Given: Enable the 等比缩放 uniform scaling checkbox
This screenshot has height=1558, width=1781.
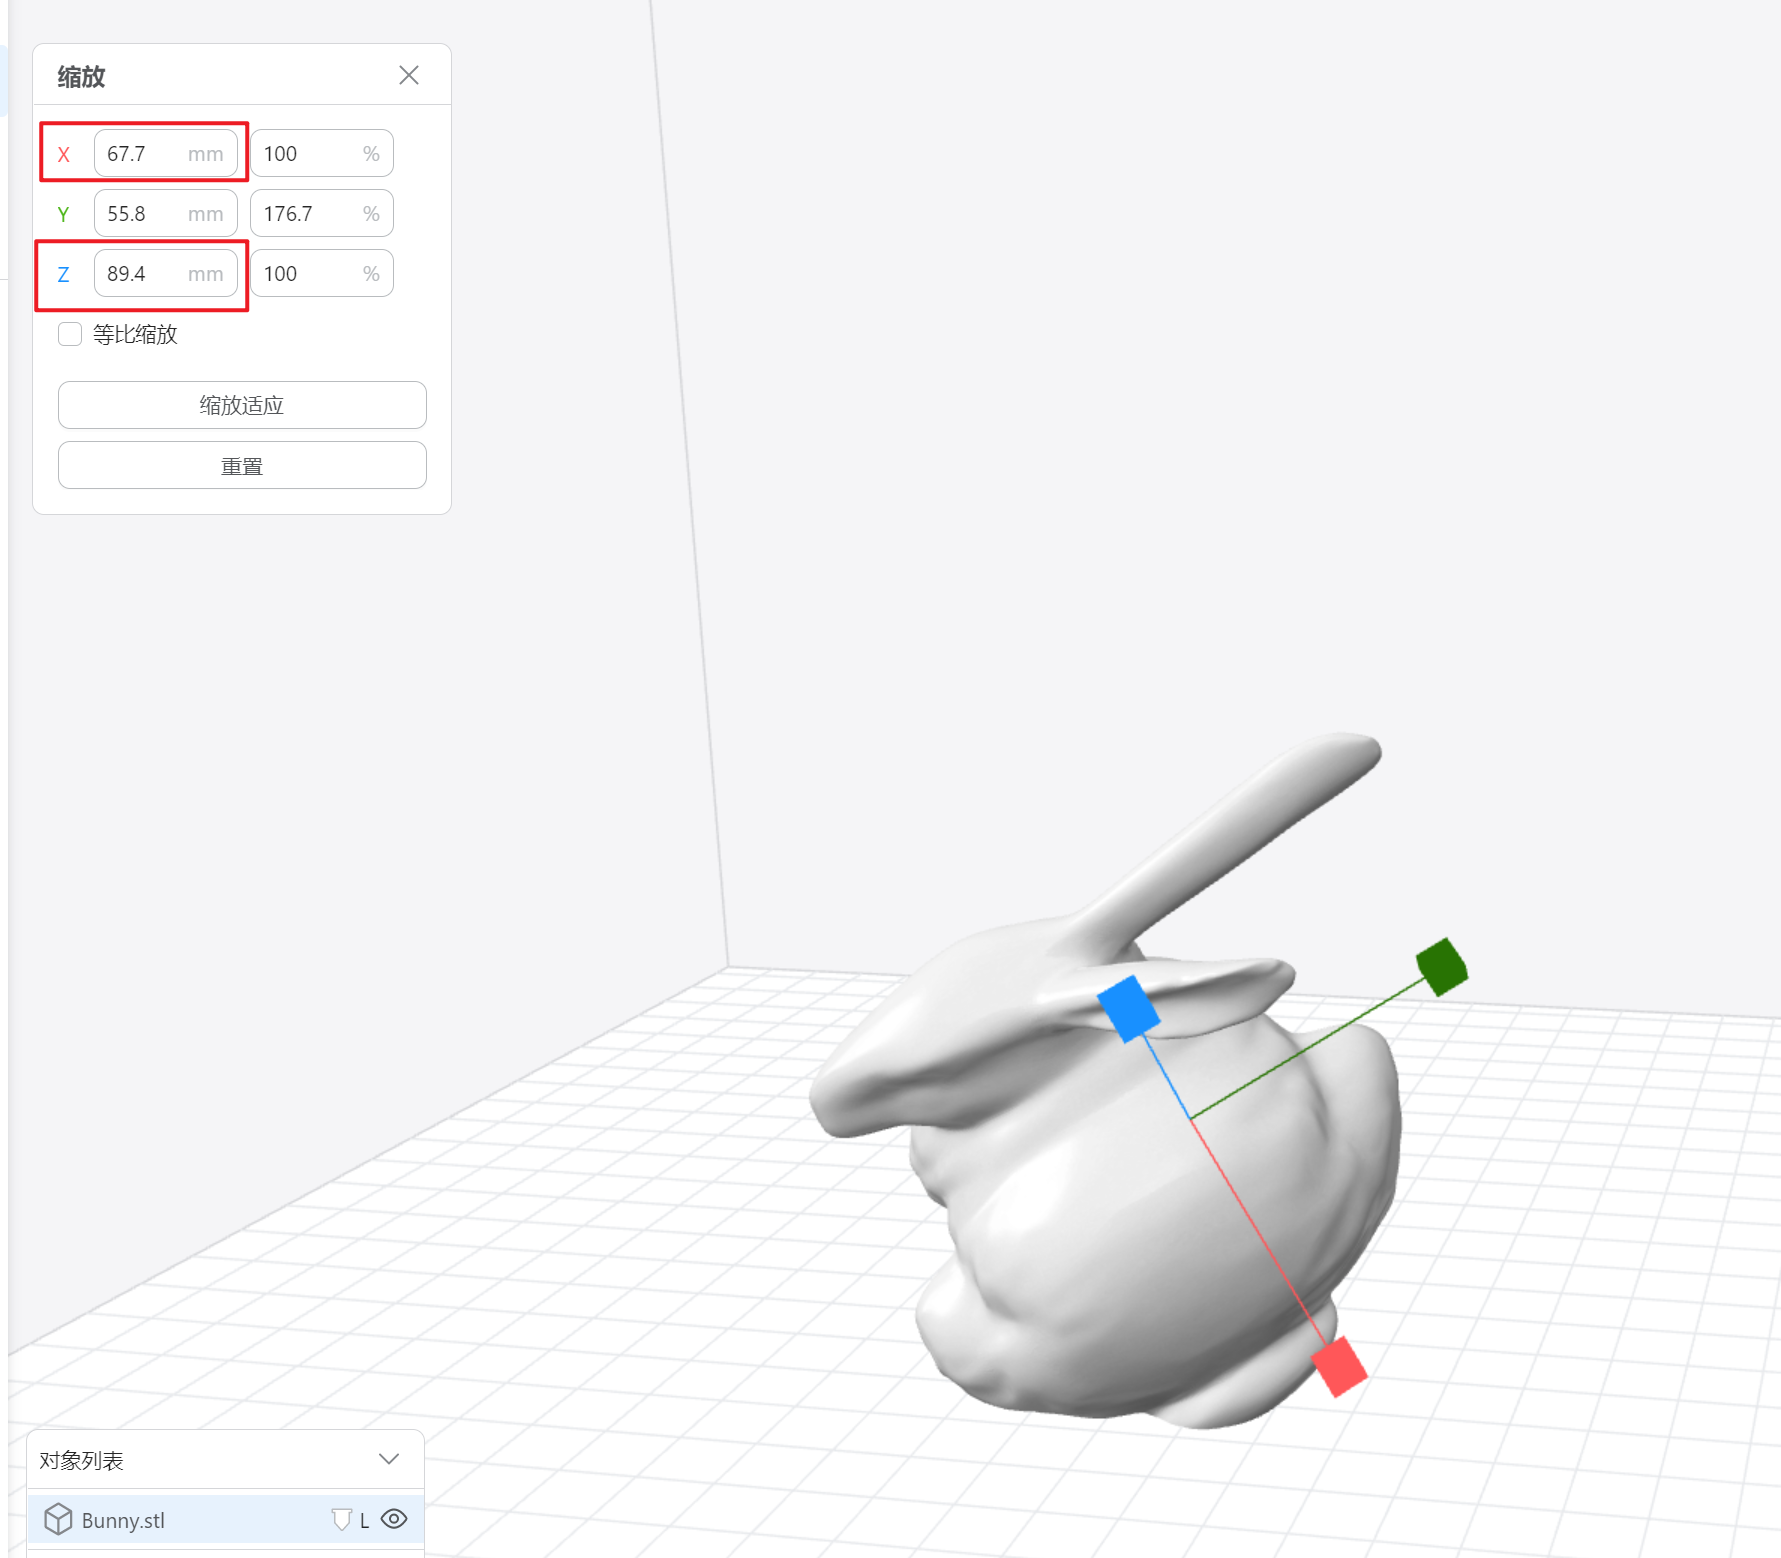Looking at the screenshot, I should [70, 334].
